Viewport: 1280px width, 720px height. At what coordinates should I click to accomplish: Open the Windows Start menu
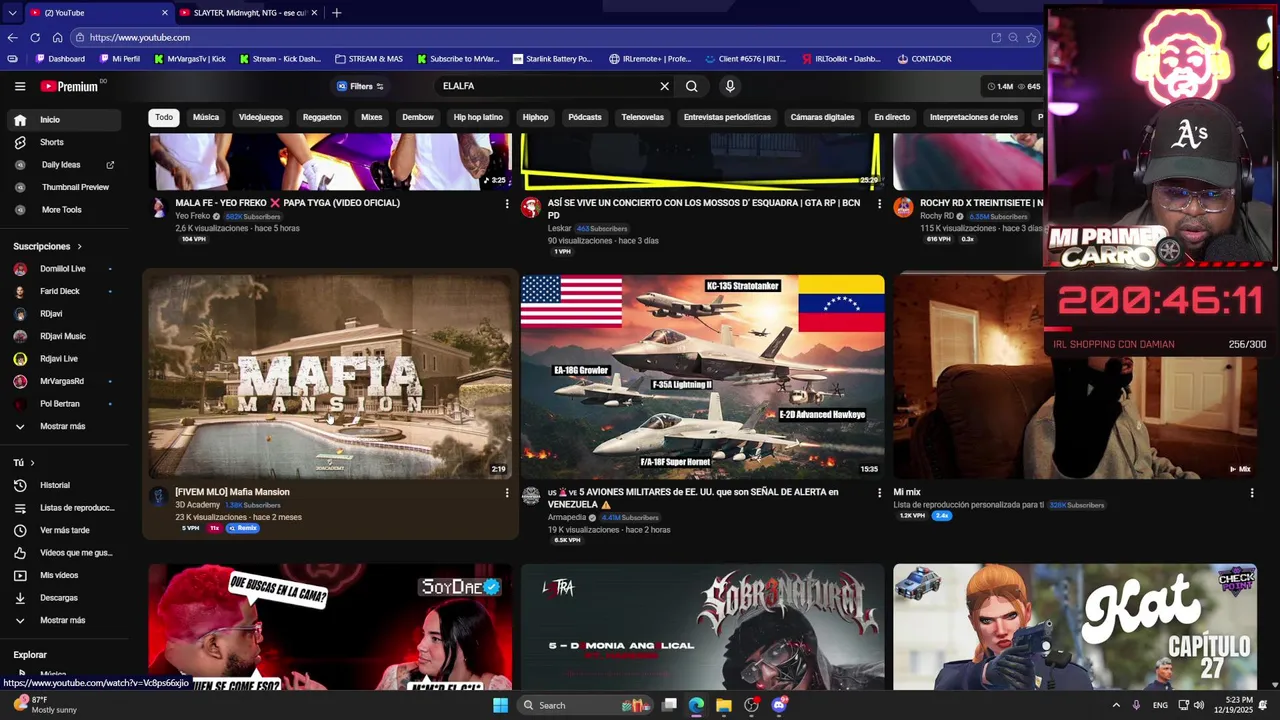tap(500, 705)
